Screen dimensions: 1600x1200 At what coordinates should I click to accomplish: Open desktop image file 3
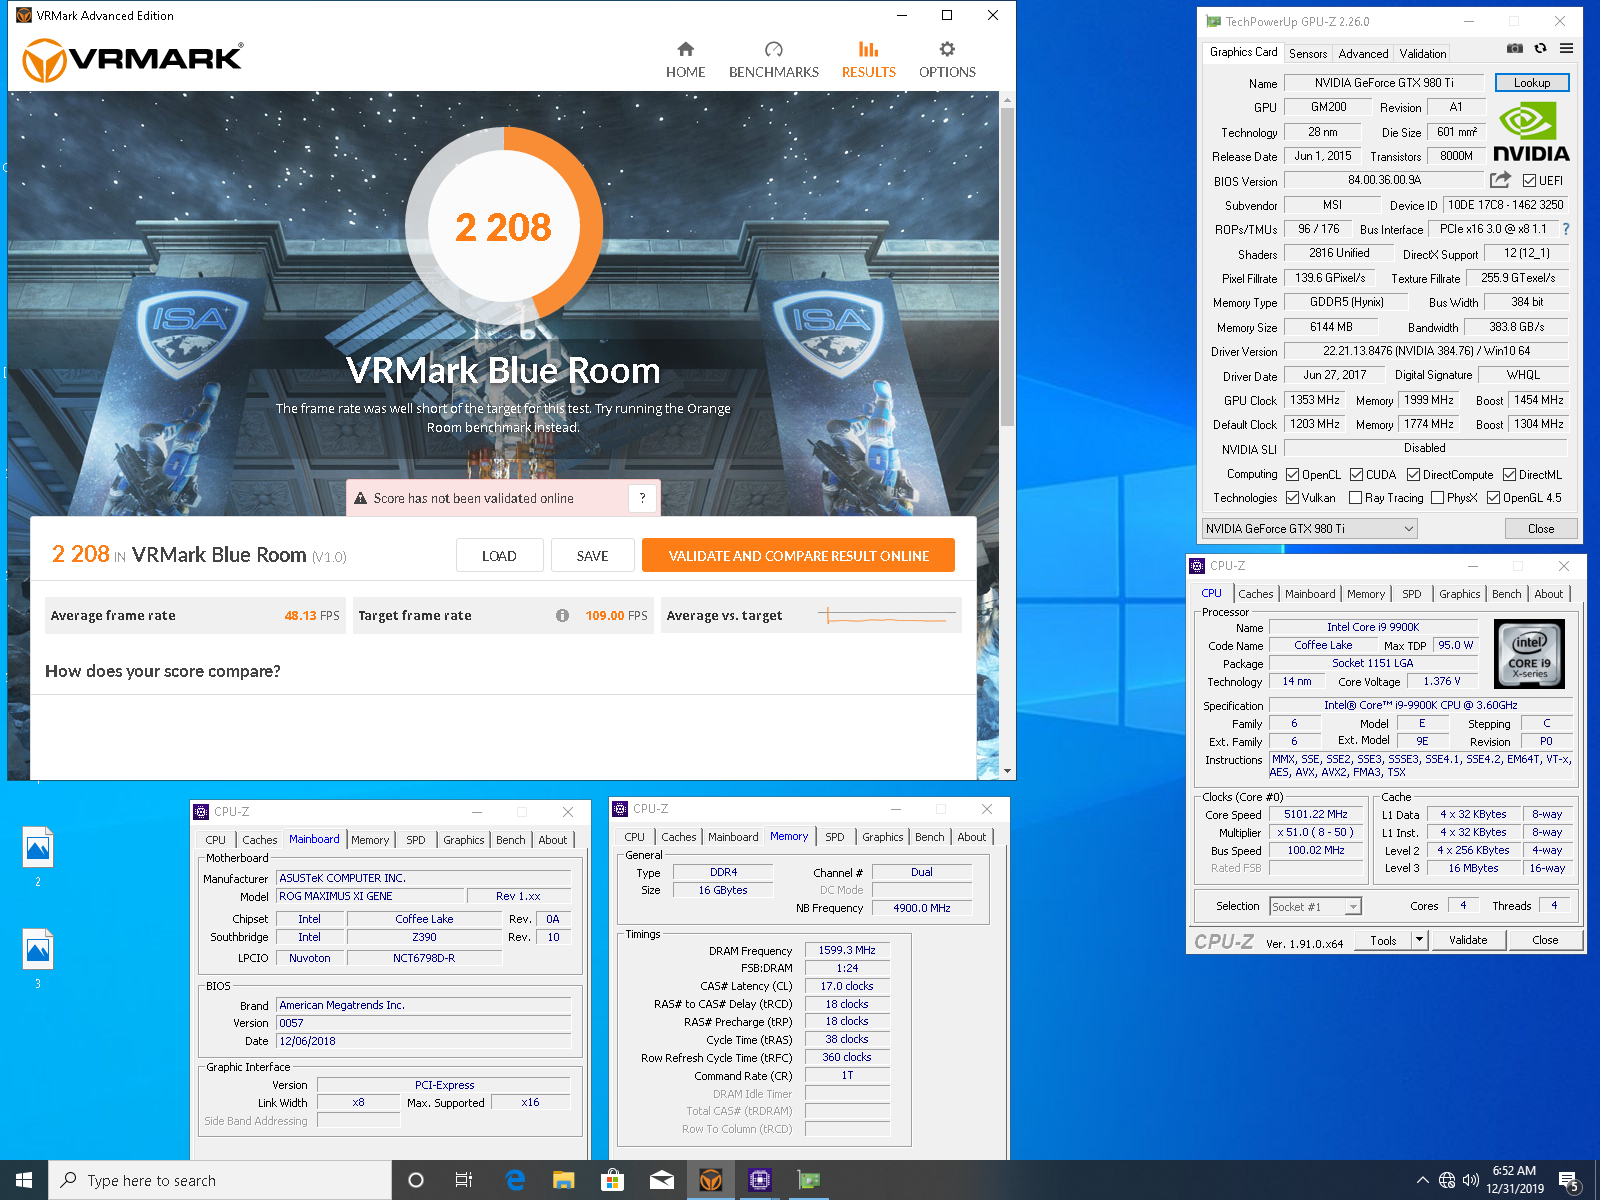[x=38, y=958]
